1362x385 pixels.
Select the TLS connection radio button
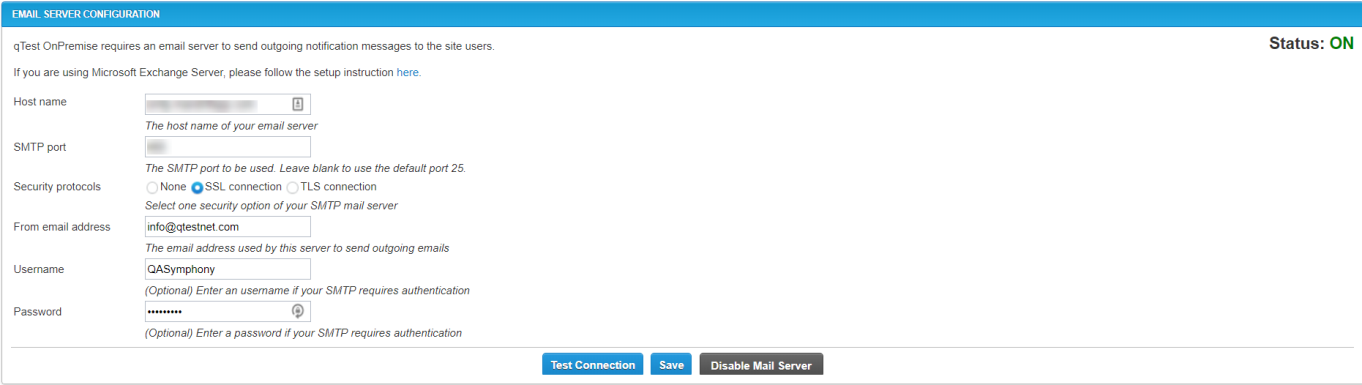pyautogui.click(x=293, y=187)
